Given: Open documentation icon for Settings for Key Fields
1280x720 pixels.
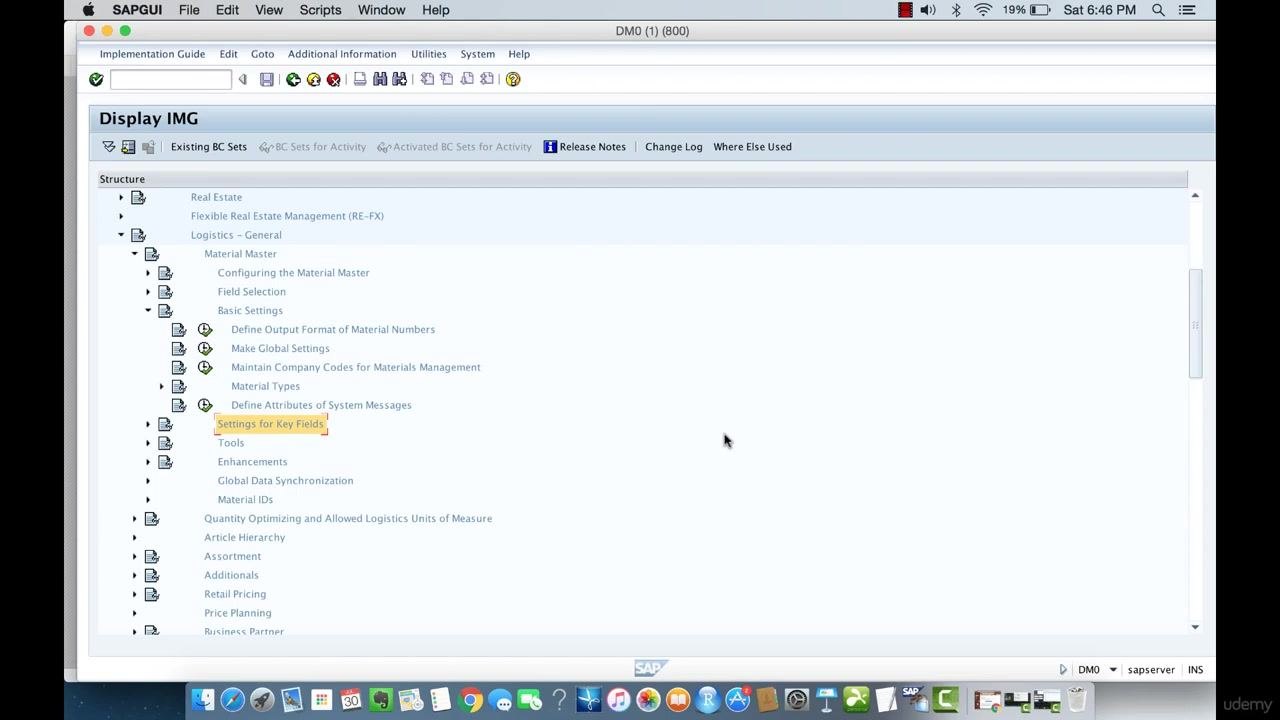Looking at the screenshot, I should click(165, 424).
